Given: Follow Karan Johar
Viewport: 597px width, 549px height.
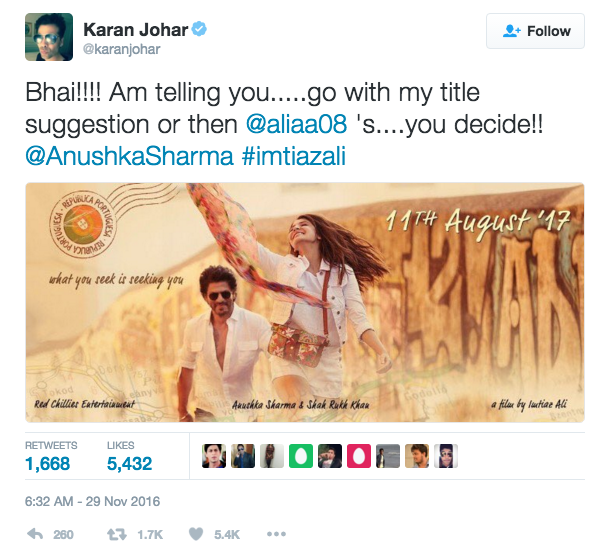Looking at the screenshot, I should tap(535, 31).
